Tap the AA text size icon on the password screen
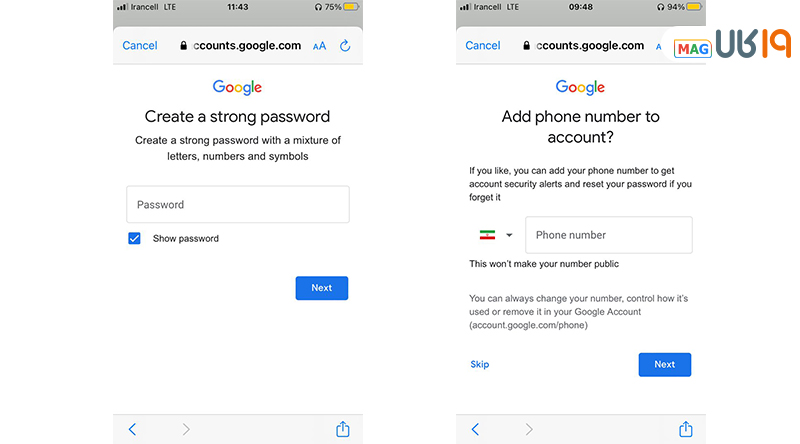The width and height of the screenshot is (800, 444). [x=319, y=46]
